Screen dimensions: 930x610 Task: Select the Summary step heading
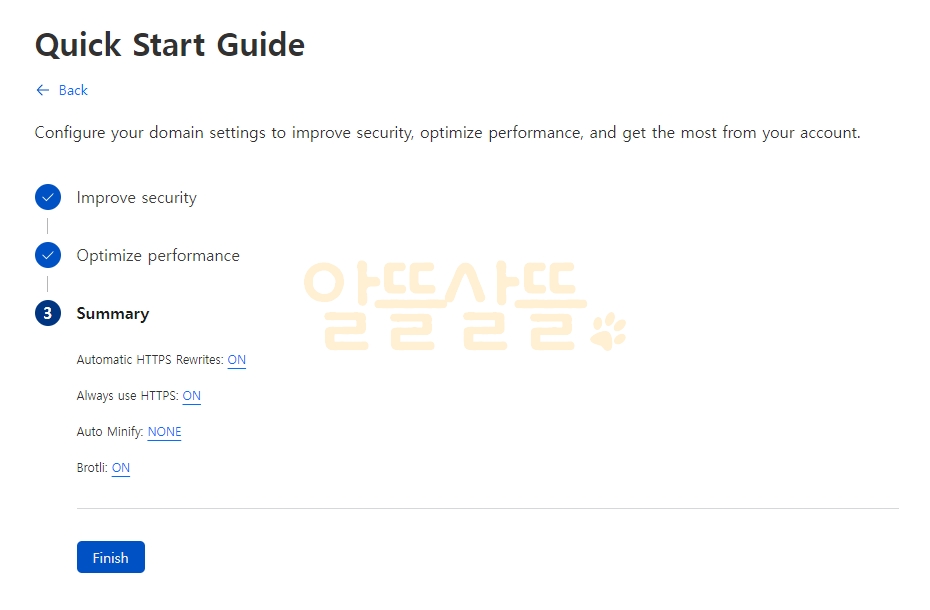tap(113, 313)
